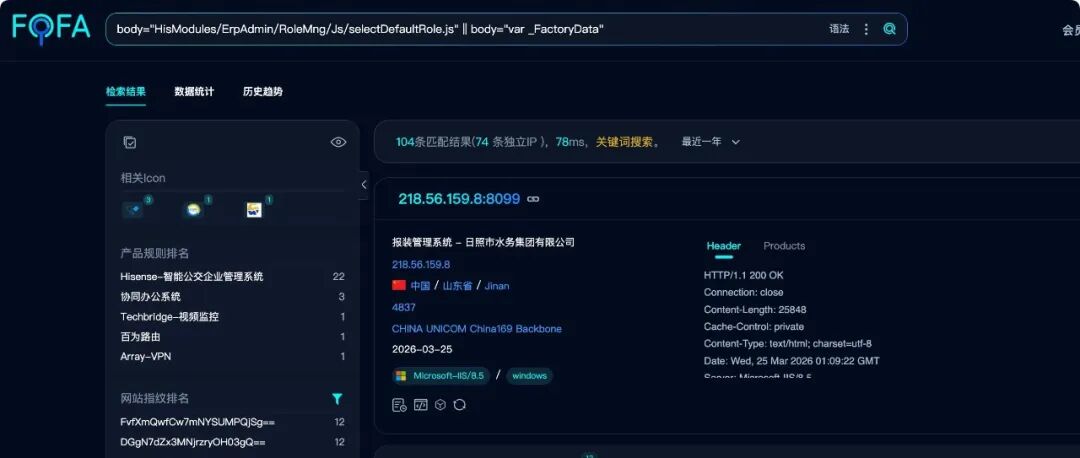The height and width of the screenshot is (458, 1080).
Task: Click the 关键词搜索 keyword search link
Action: (x=623, y=142)
